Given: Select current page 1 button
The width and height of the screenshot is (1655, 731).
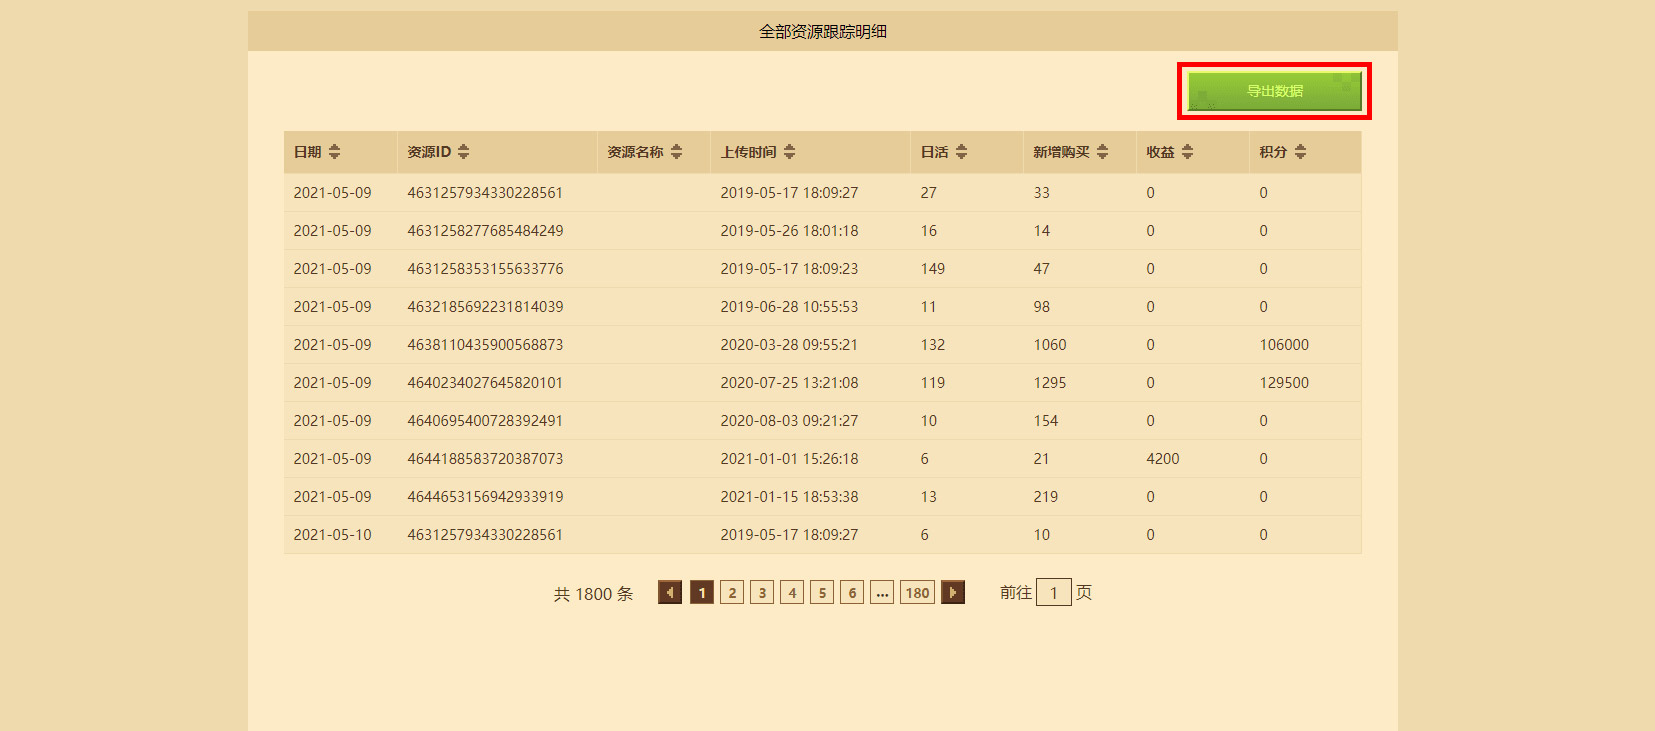Looking at the screenshot, I should 702,593.
